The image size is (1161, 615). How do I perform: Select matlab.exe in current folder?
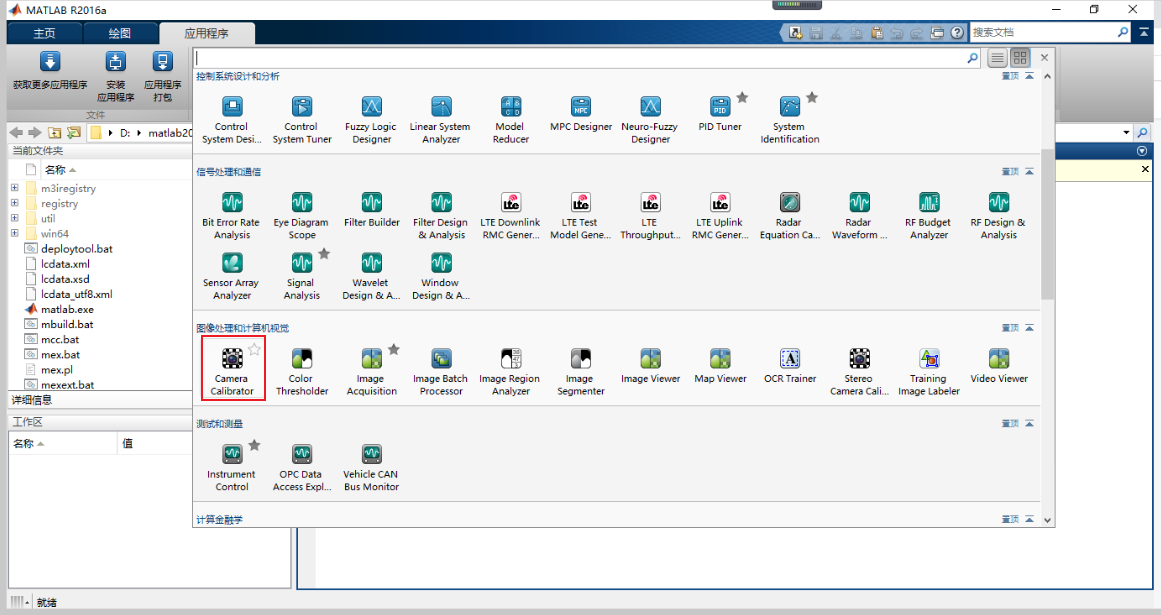pyautogui.click(x=67, y=309)
